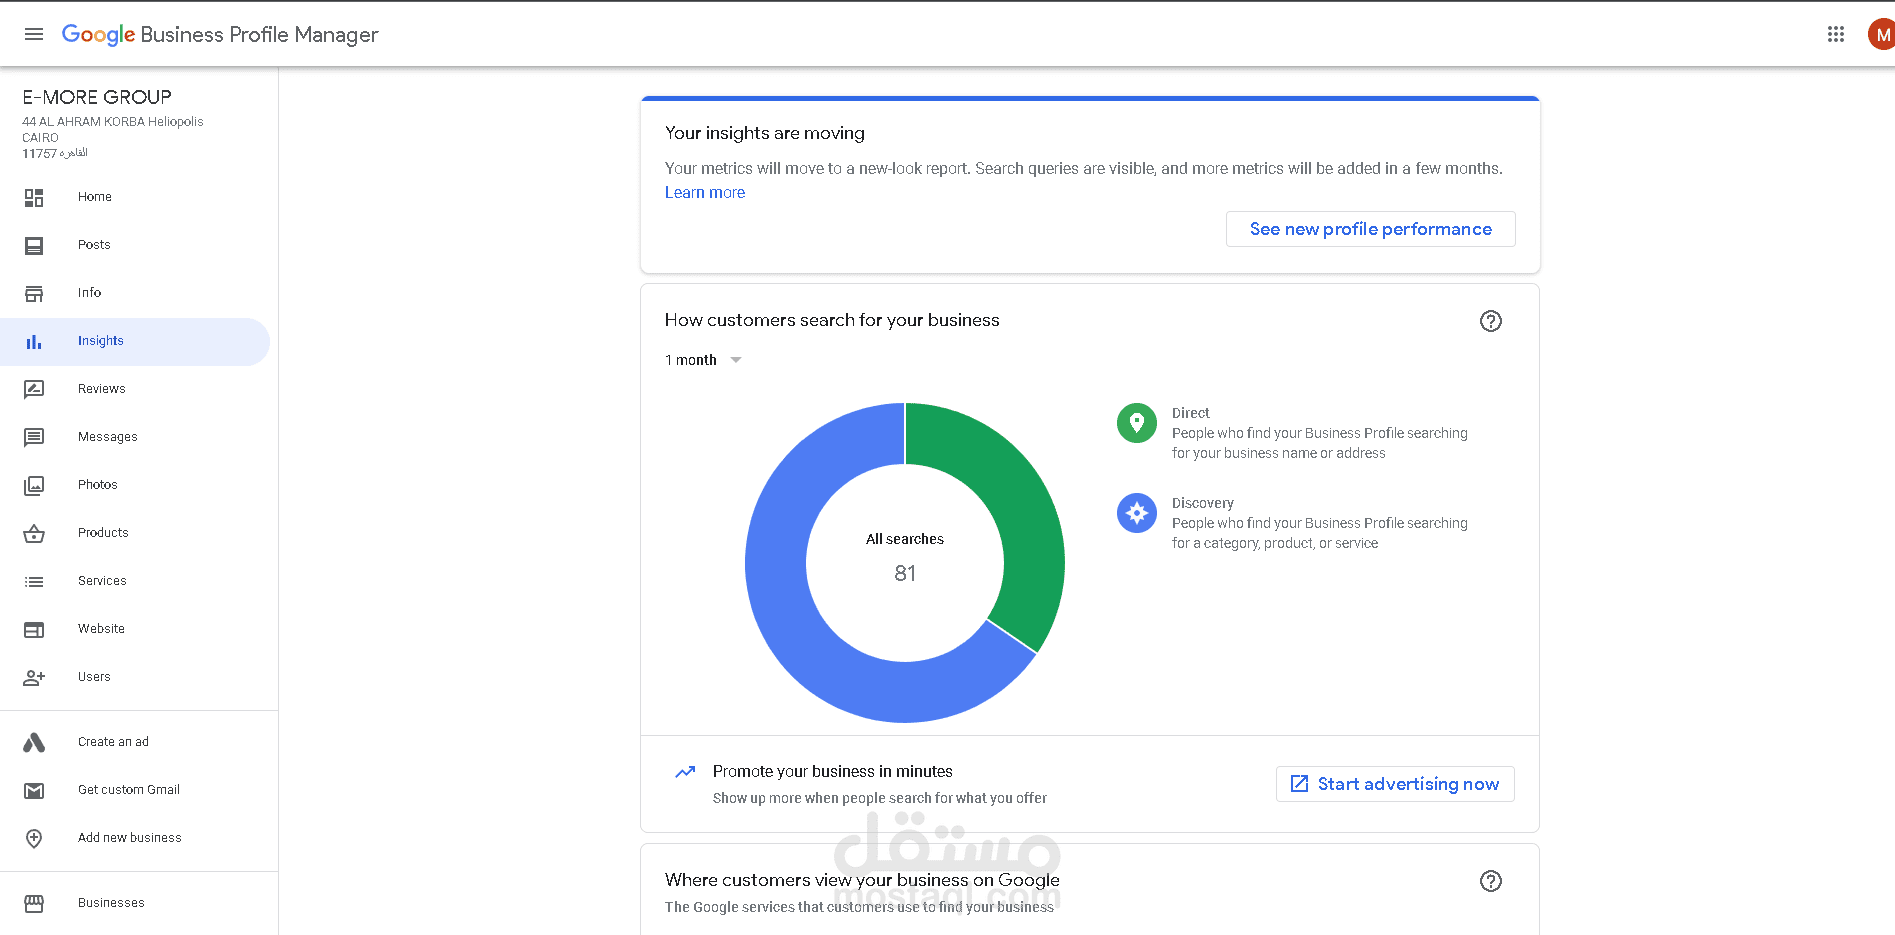Follow the Learn more link
Image resolution: width=1895 pixels, height=935 pixels.
tap(705, 193)
